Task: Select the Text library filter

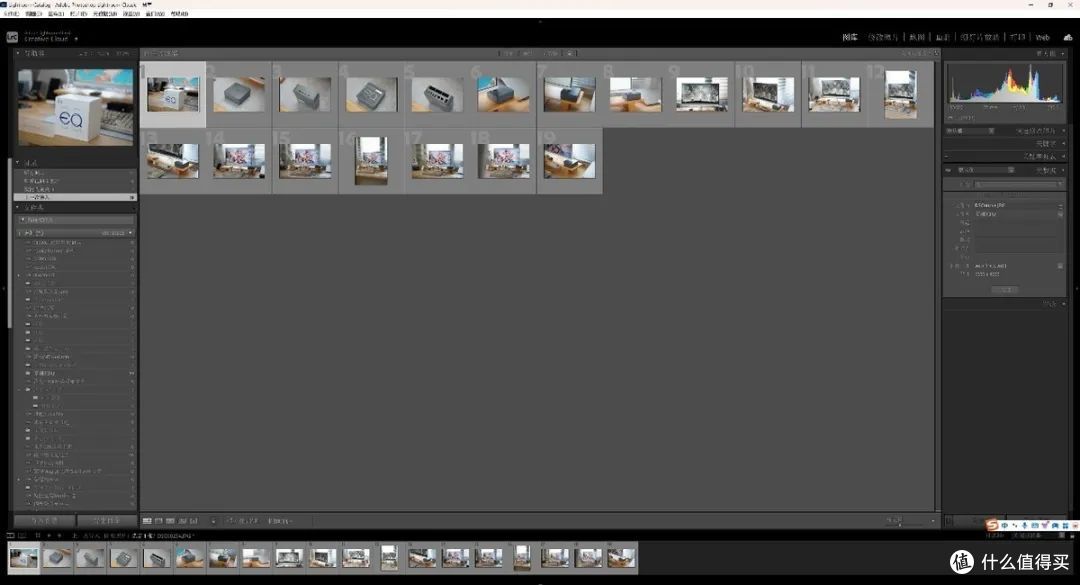Action: coord(508,53)
